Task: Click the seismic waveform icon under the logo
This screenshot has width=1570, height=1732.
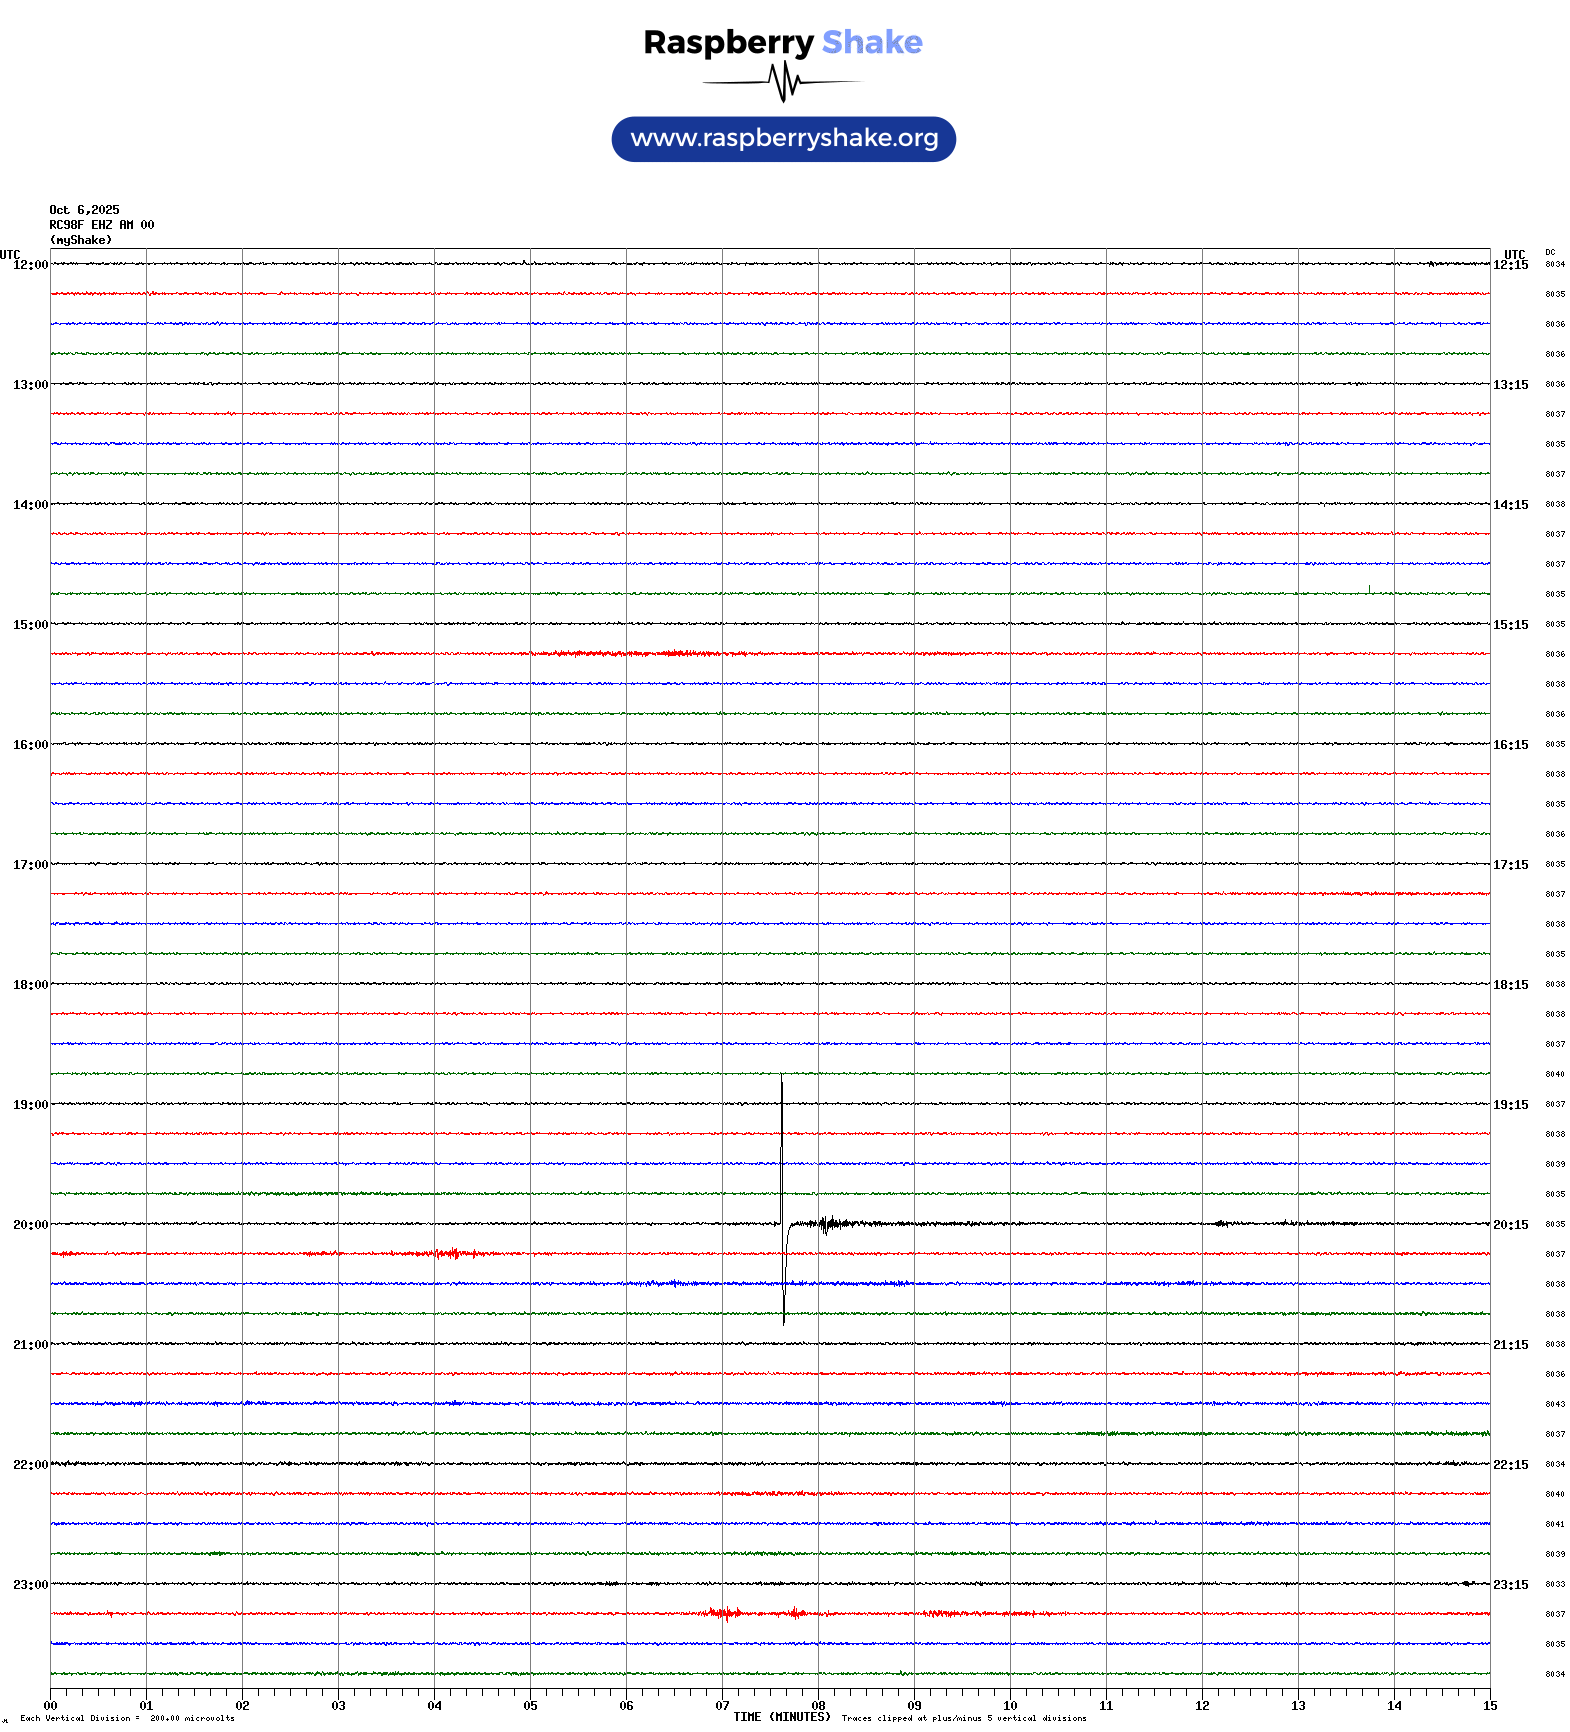Action: pos(783,82)
